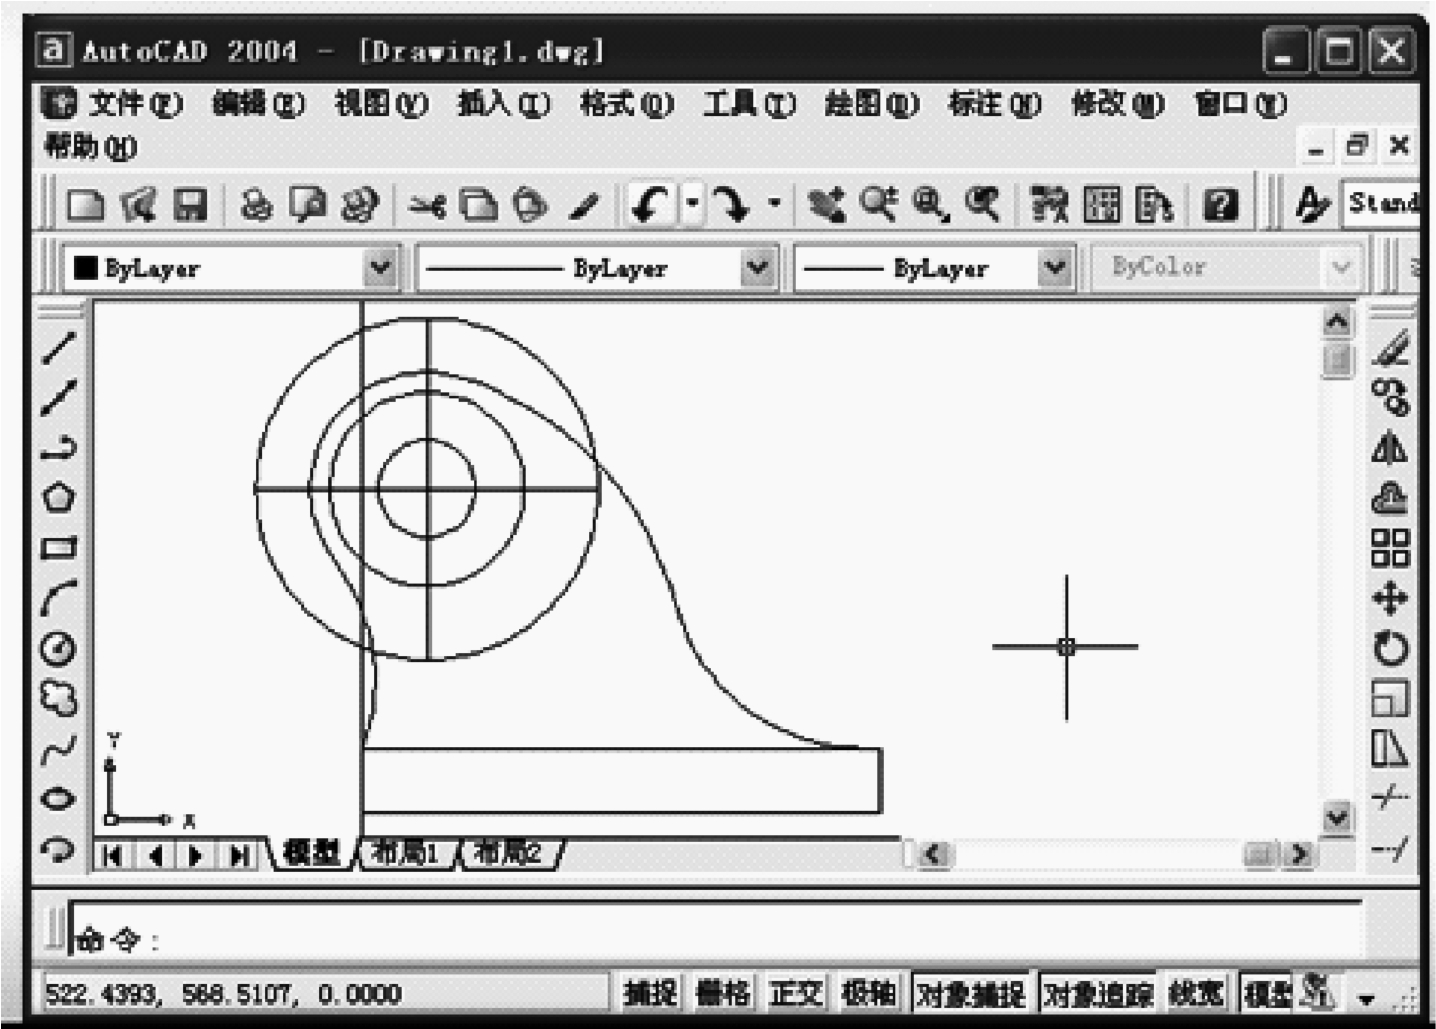Image resolution: width=1436 pixels, height=1029 pixels.
Task: Select the Polygon tool
Action: point(59,497)
